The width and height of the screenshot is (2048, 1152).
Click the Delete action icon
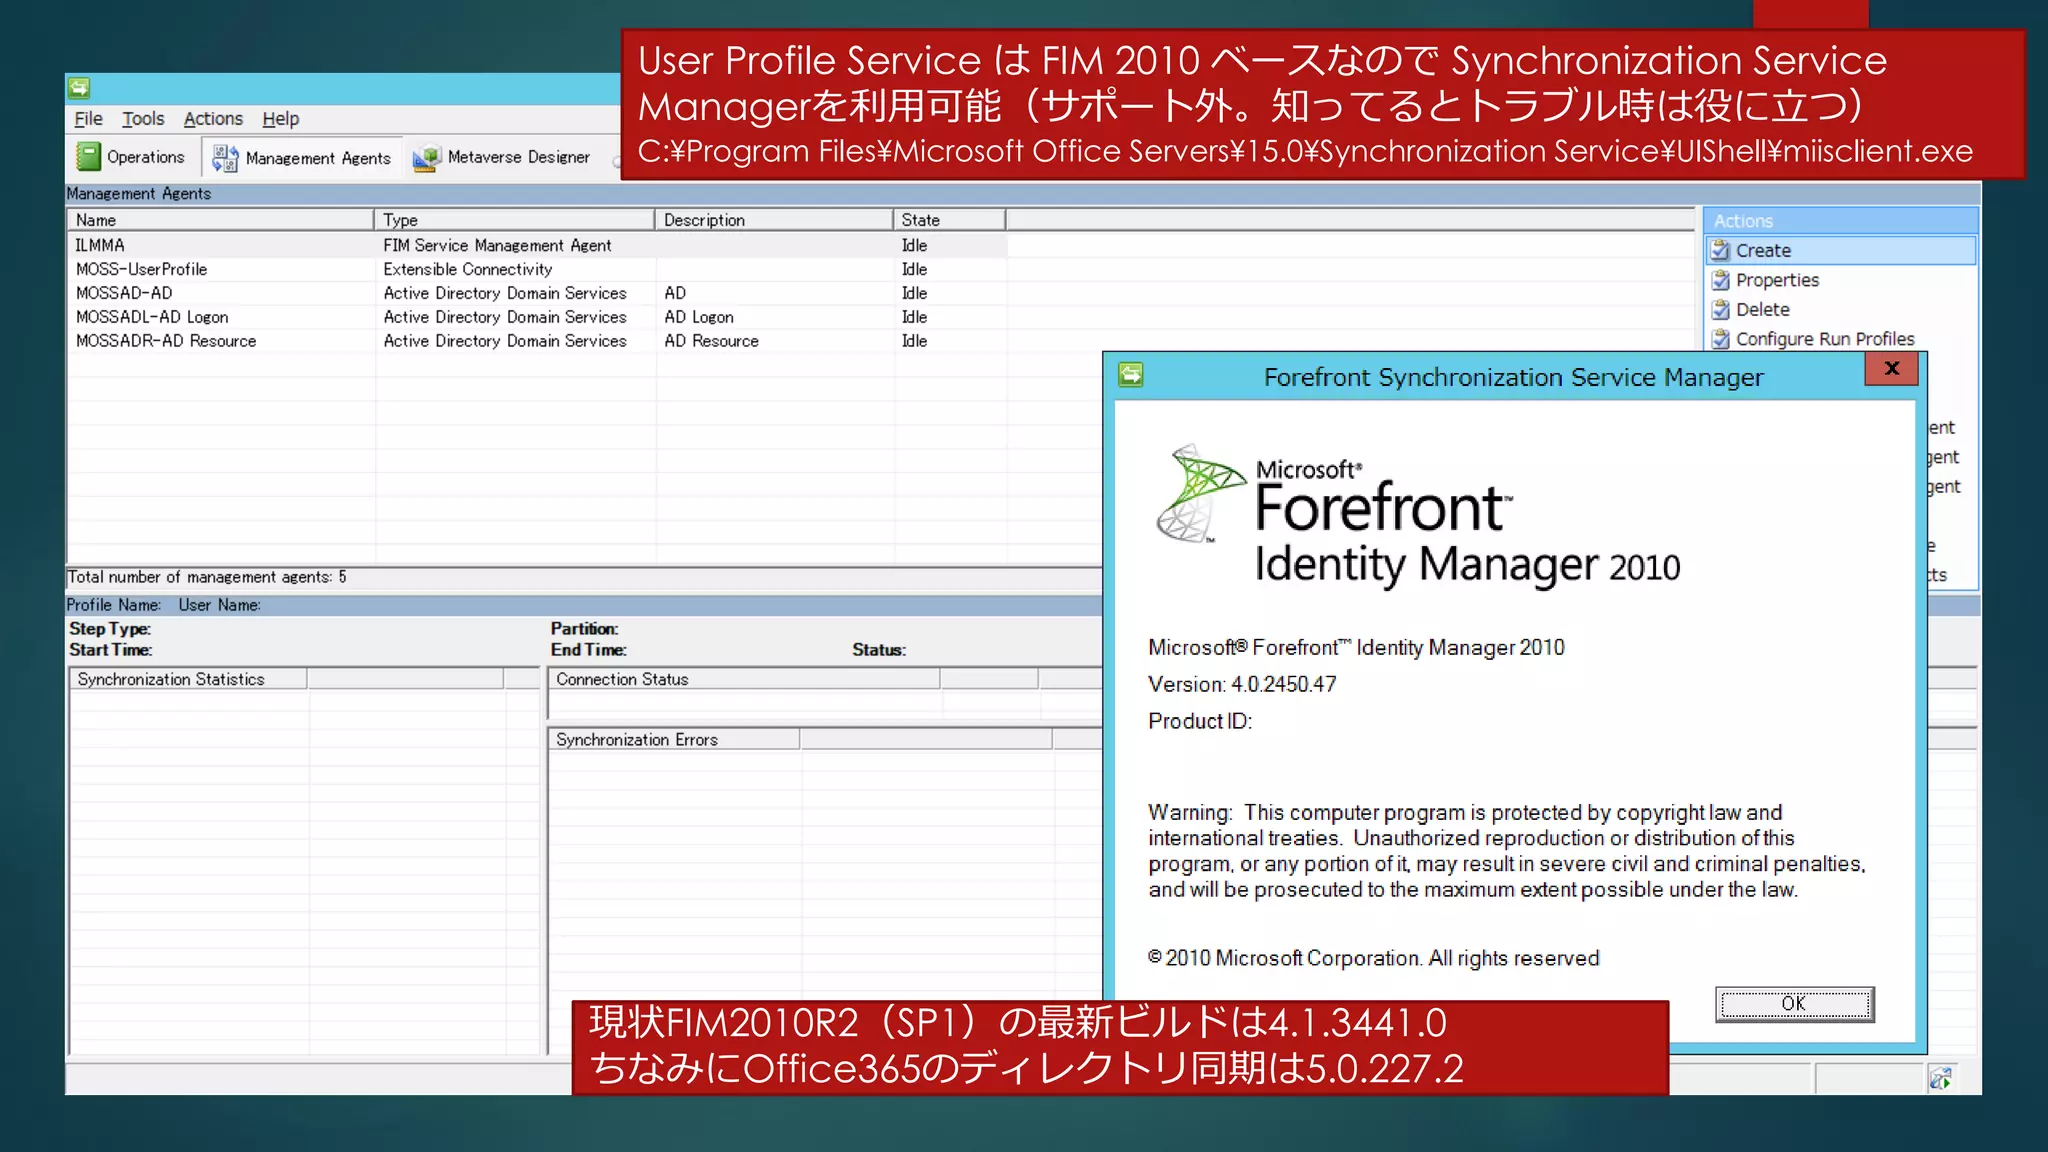coord(1720,309)
